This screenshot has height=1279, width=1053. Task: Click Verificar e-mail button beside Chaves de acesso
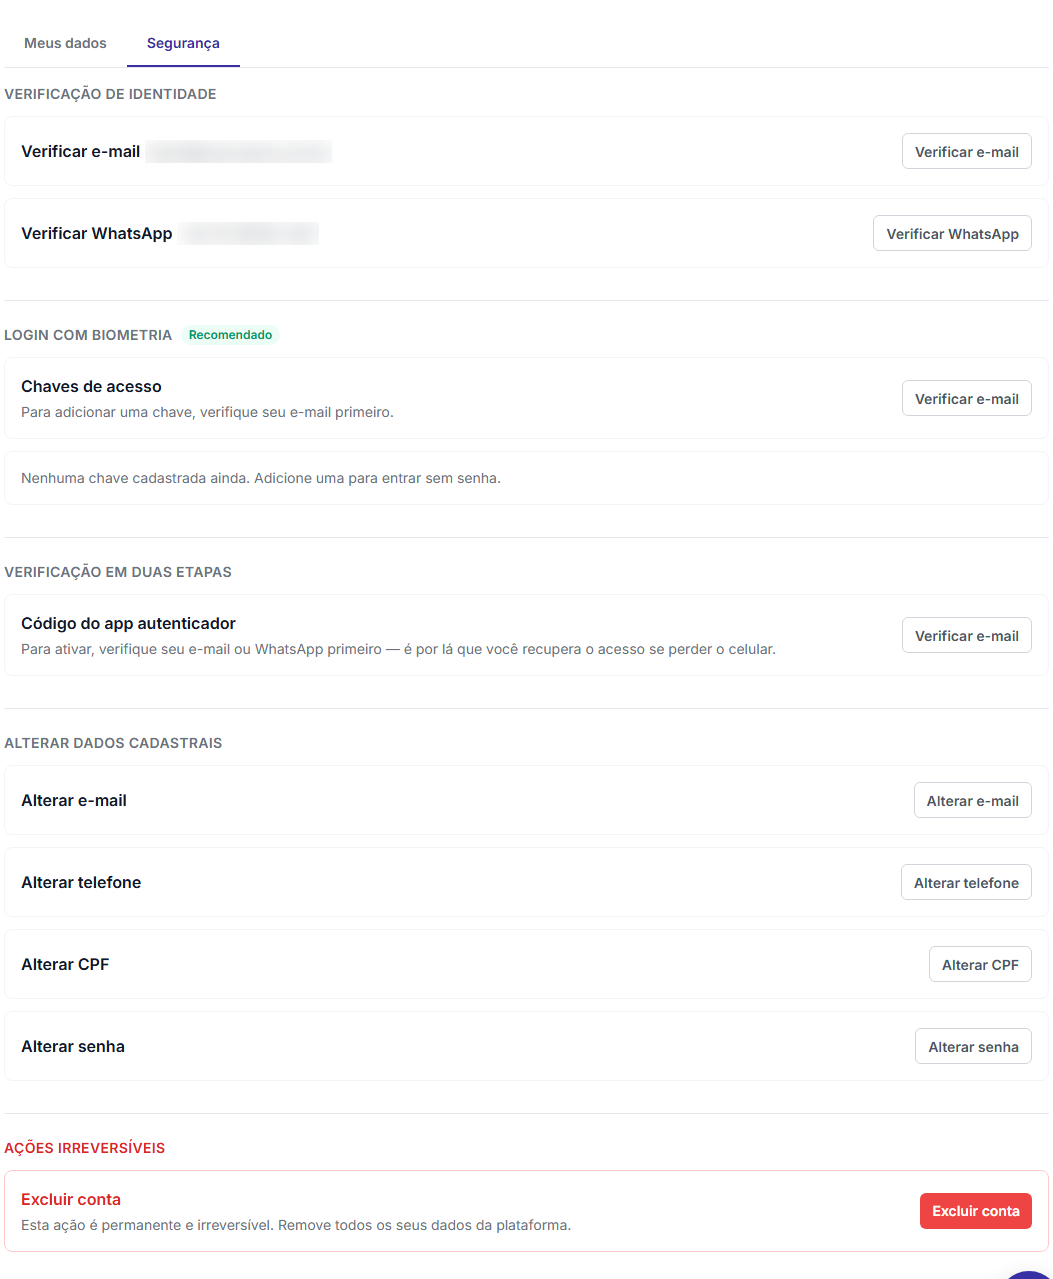click(x=966, y=399)
